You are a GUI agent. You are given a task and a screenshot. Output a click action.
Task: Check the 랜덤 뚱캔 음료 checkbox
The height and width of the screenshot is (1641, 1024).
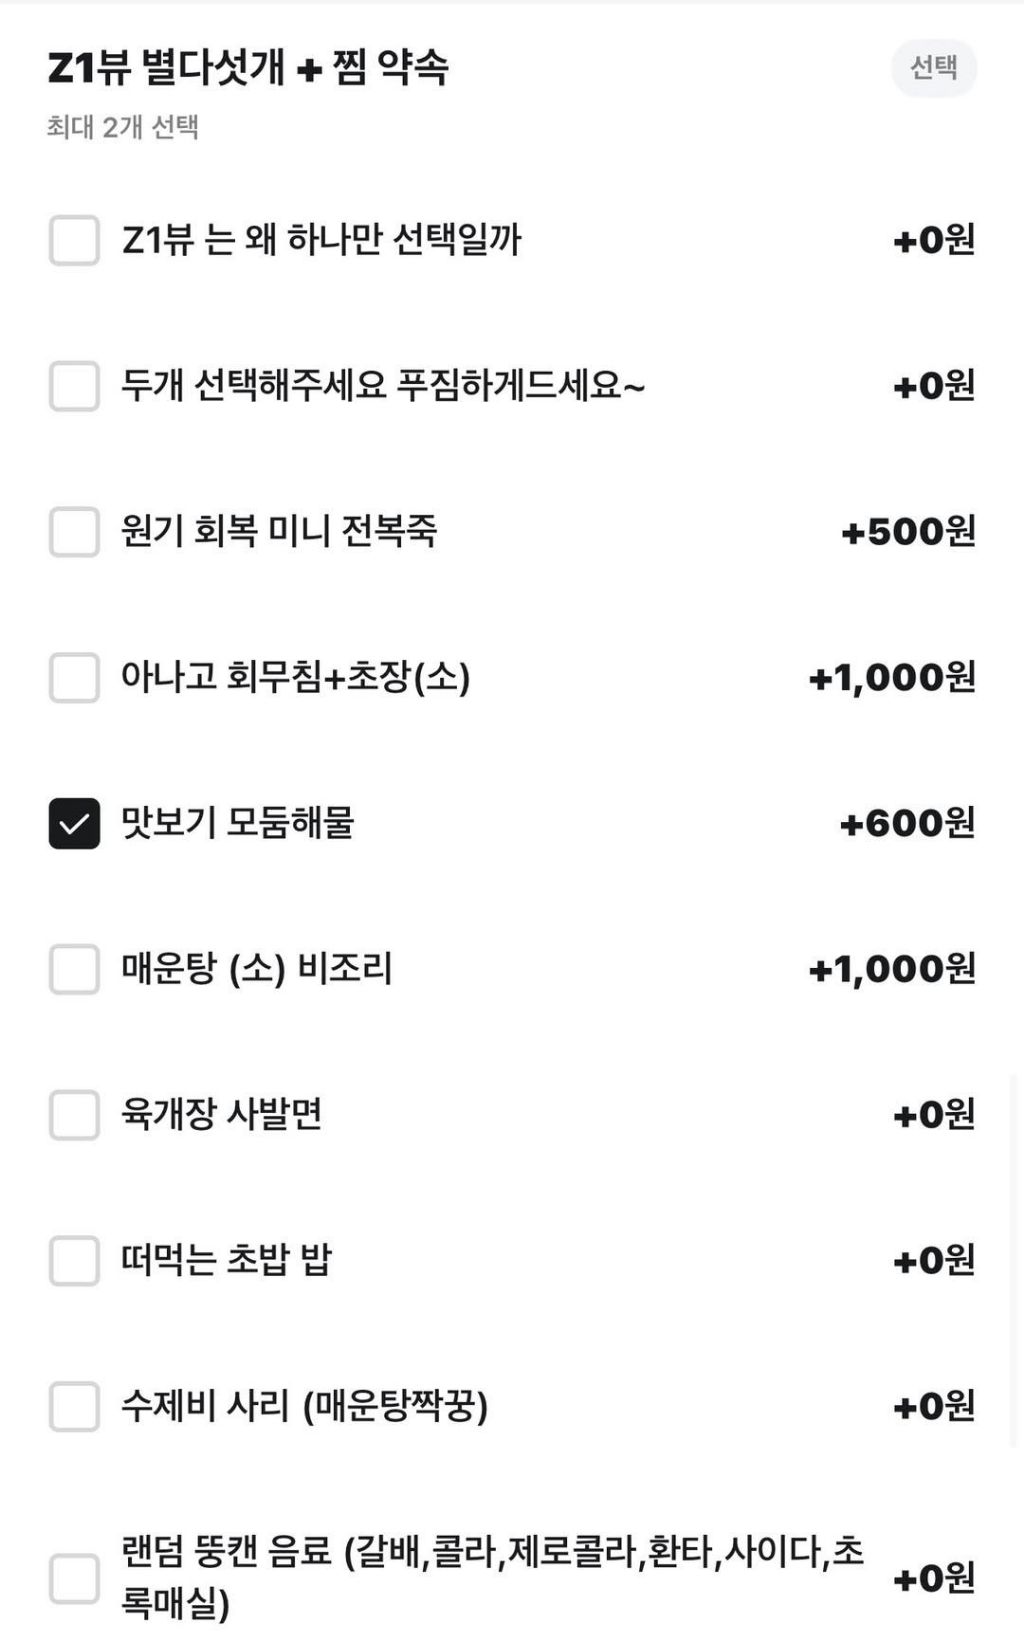74,1578
